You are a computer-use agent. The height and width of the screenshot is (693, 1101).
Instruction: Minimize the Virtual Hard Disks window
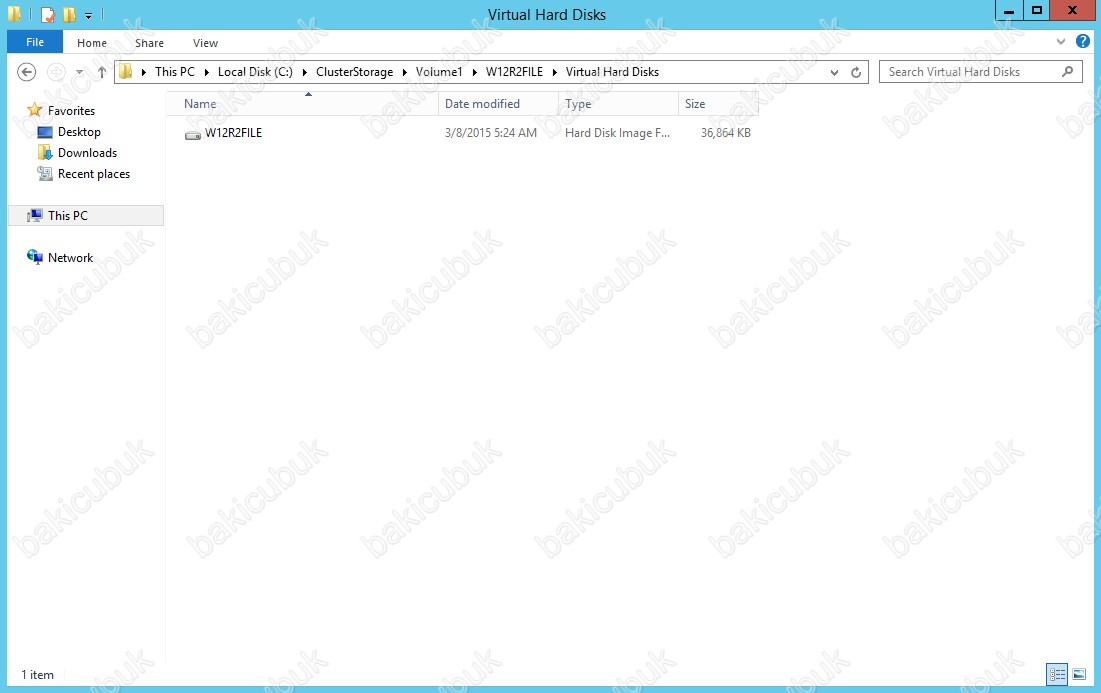1009,11
